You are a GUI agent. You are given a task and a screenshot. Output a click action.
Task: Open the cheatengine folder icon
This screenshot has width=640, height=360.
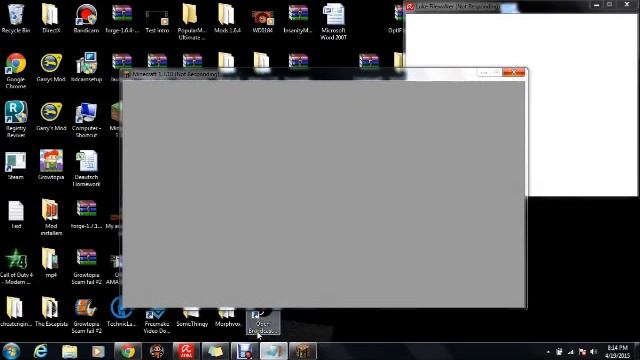click(15, 312)
